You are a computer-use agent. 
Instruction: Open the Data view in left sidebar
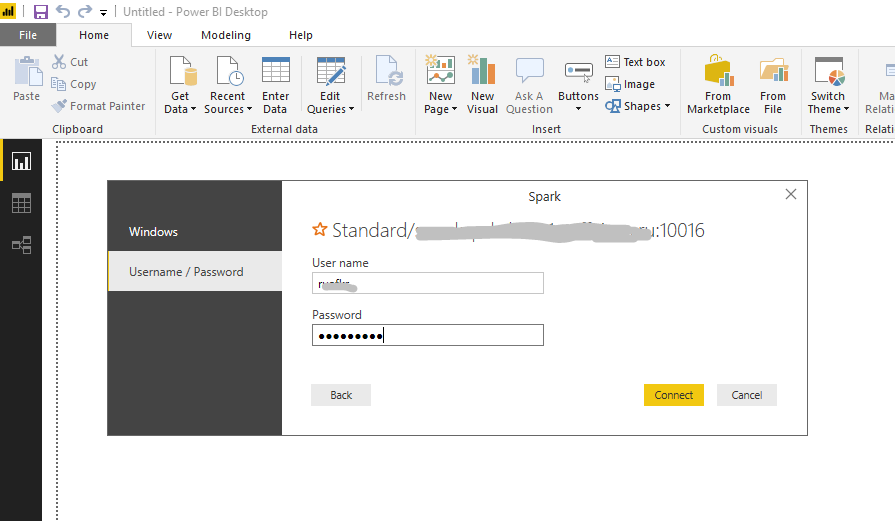(21, 203)
